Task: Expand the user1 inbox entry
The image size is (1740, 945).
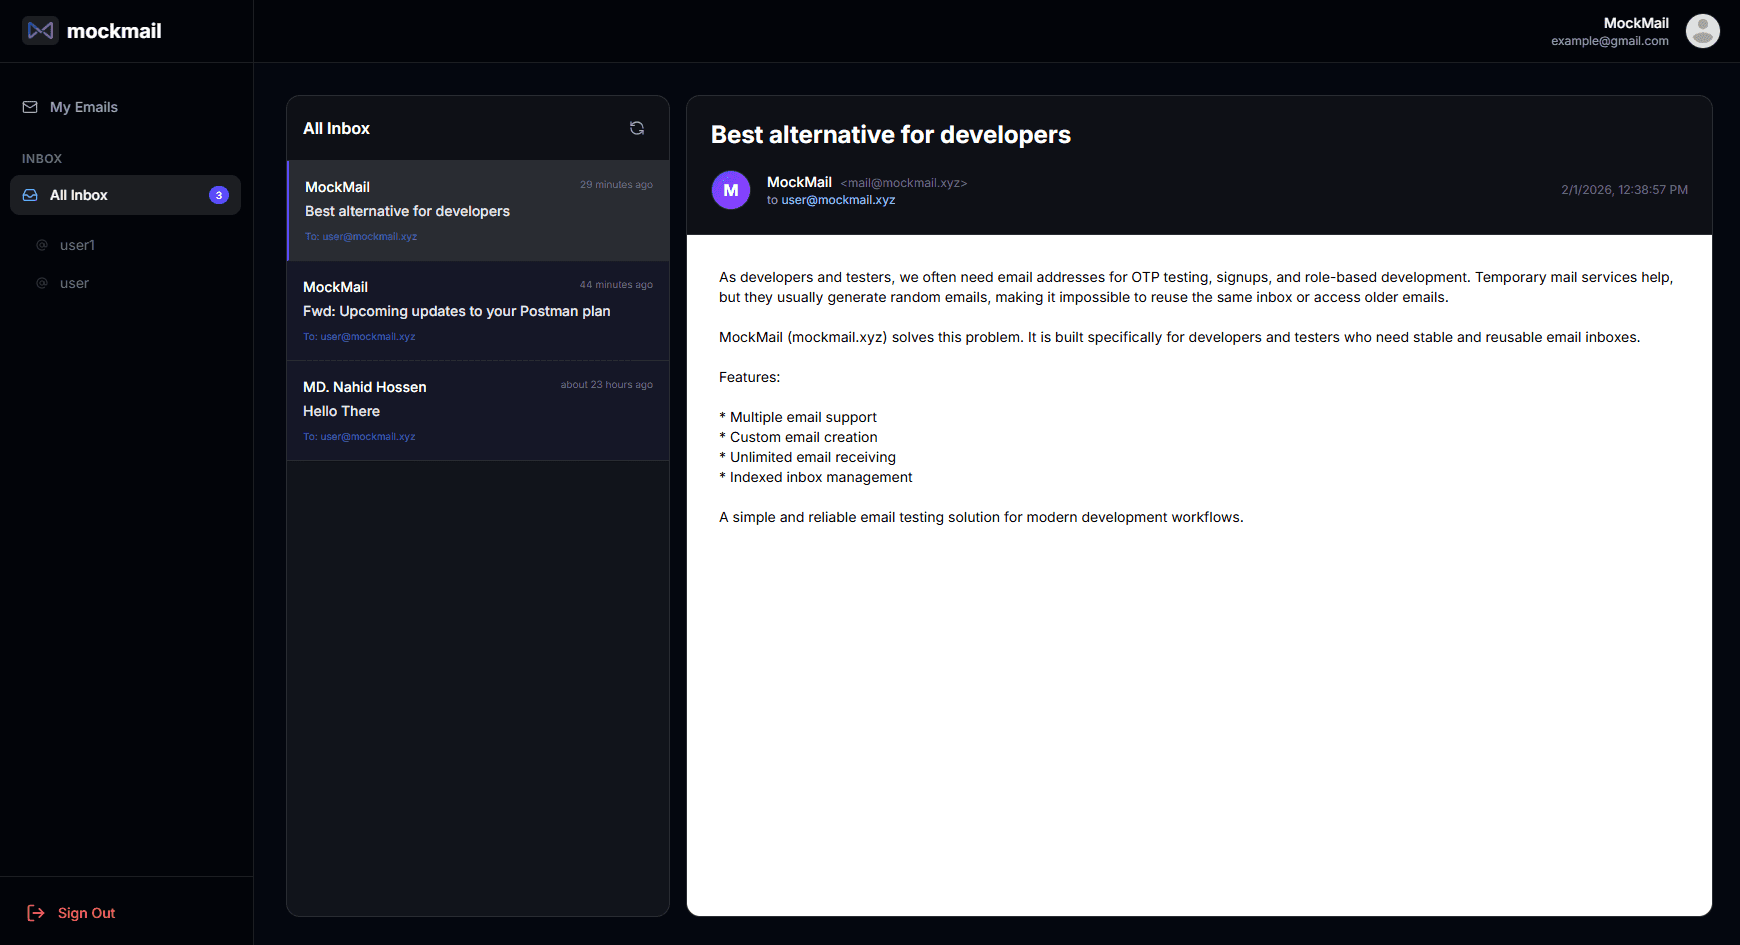Action: [77, 244]
